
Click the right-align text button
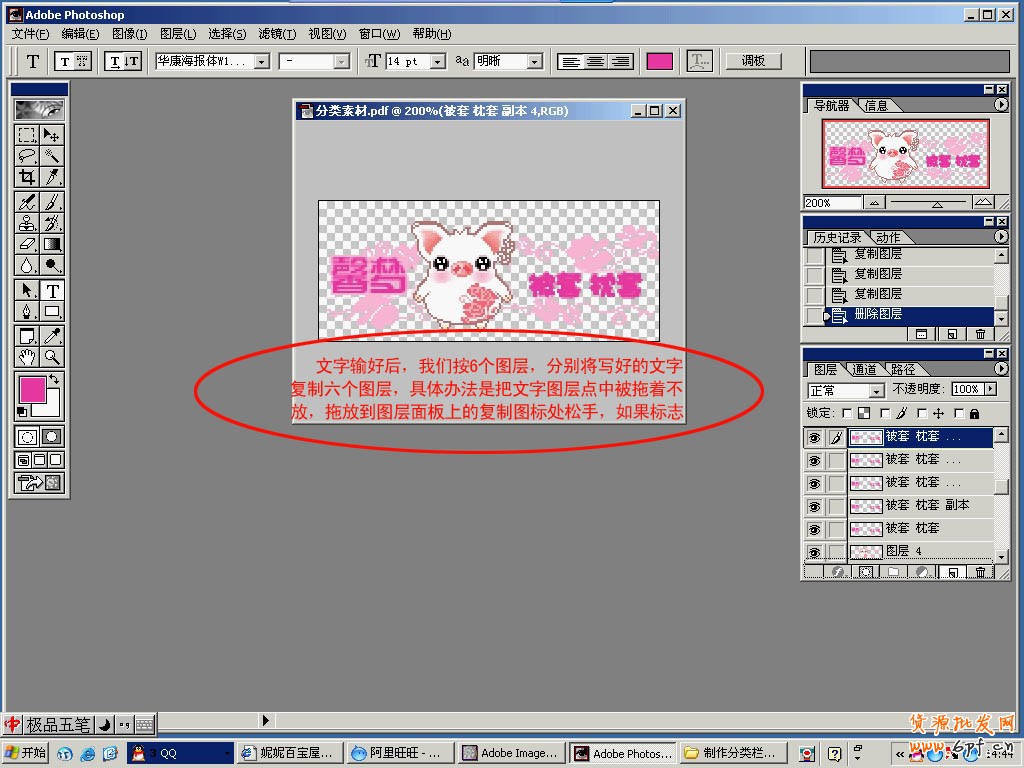[x=620, y=61]
